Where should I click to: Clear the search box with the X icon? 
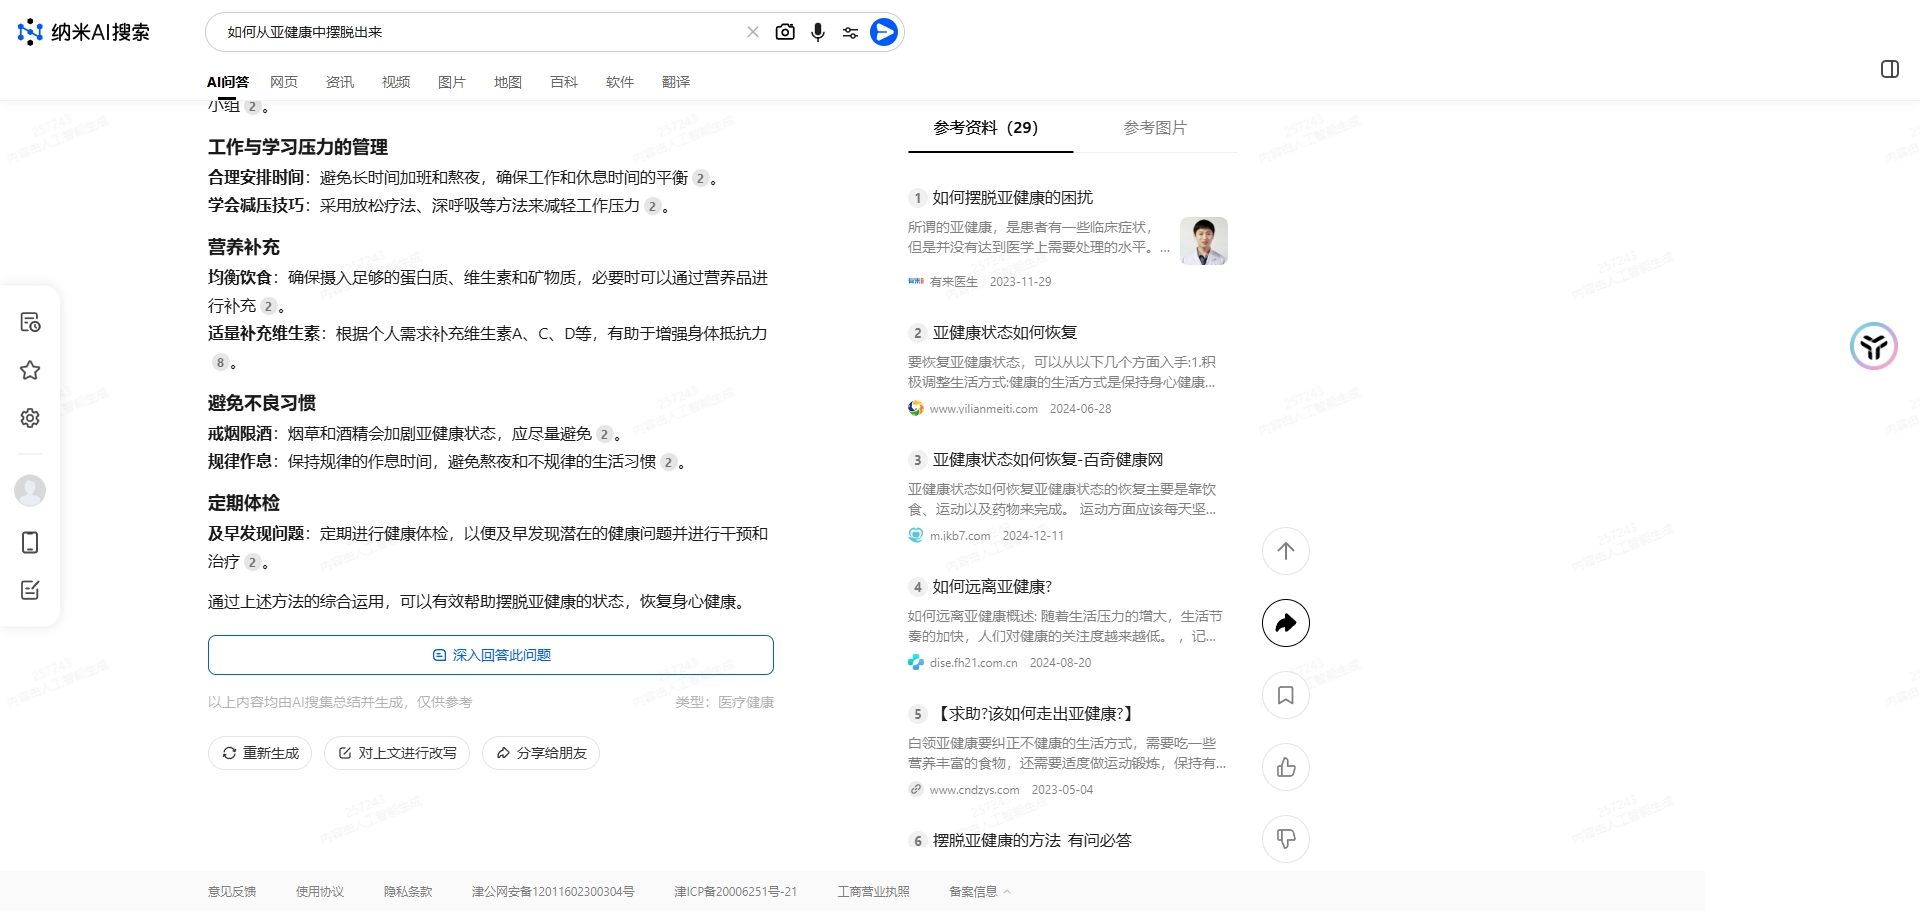(x=753, y=31)
